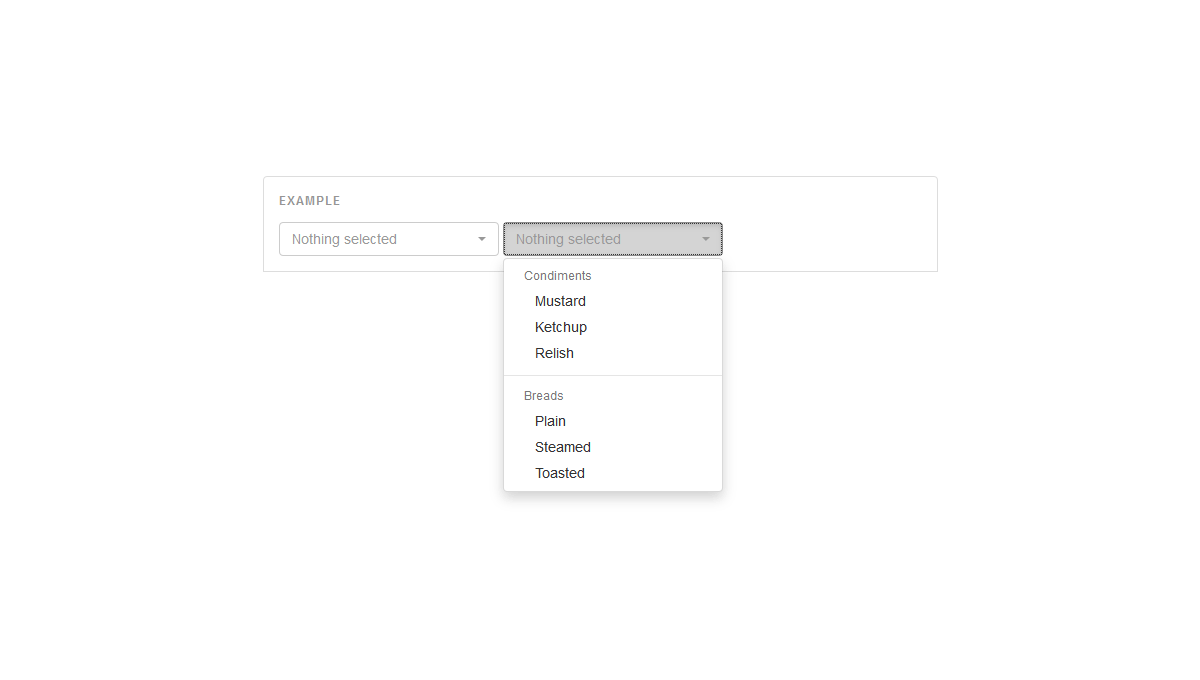Open the first Nothing selected dropdown
This screenshot has height=680, width=1200.
click(388, 239)
